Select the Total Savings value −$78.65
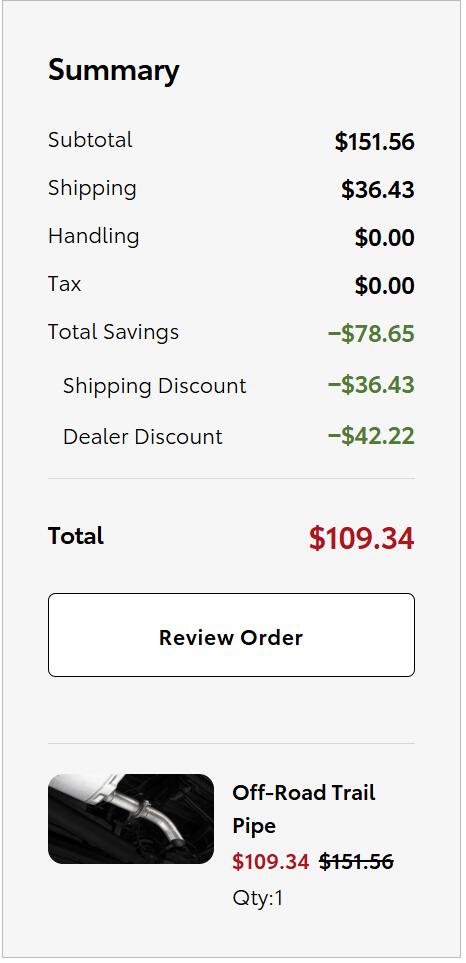 pyautogui.click(x=371, y=333)
